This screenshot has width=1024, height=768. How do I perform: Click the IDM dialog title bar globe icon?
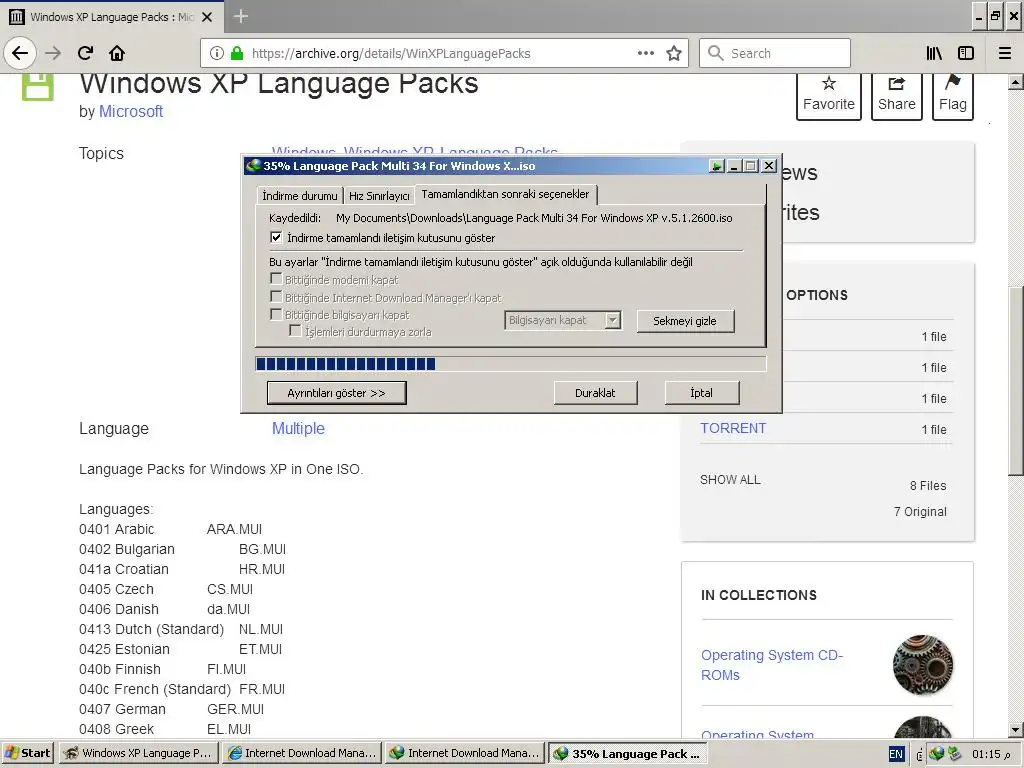point(253,165)
